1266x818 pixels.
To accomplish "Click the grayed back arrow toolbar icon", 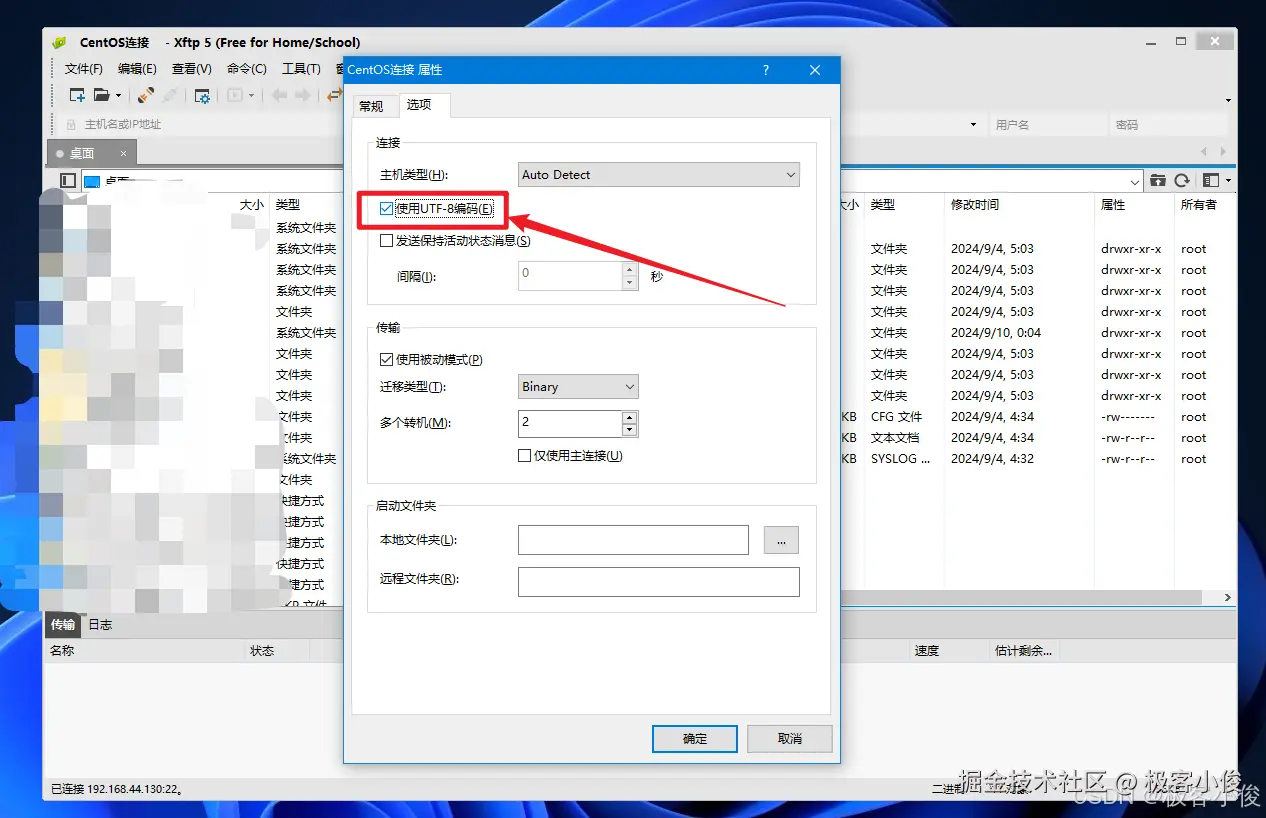I will [279, 96].
